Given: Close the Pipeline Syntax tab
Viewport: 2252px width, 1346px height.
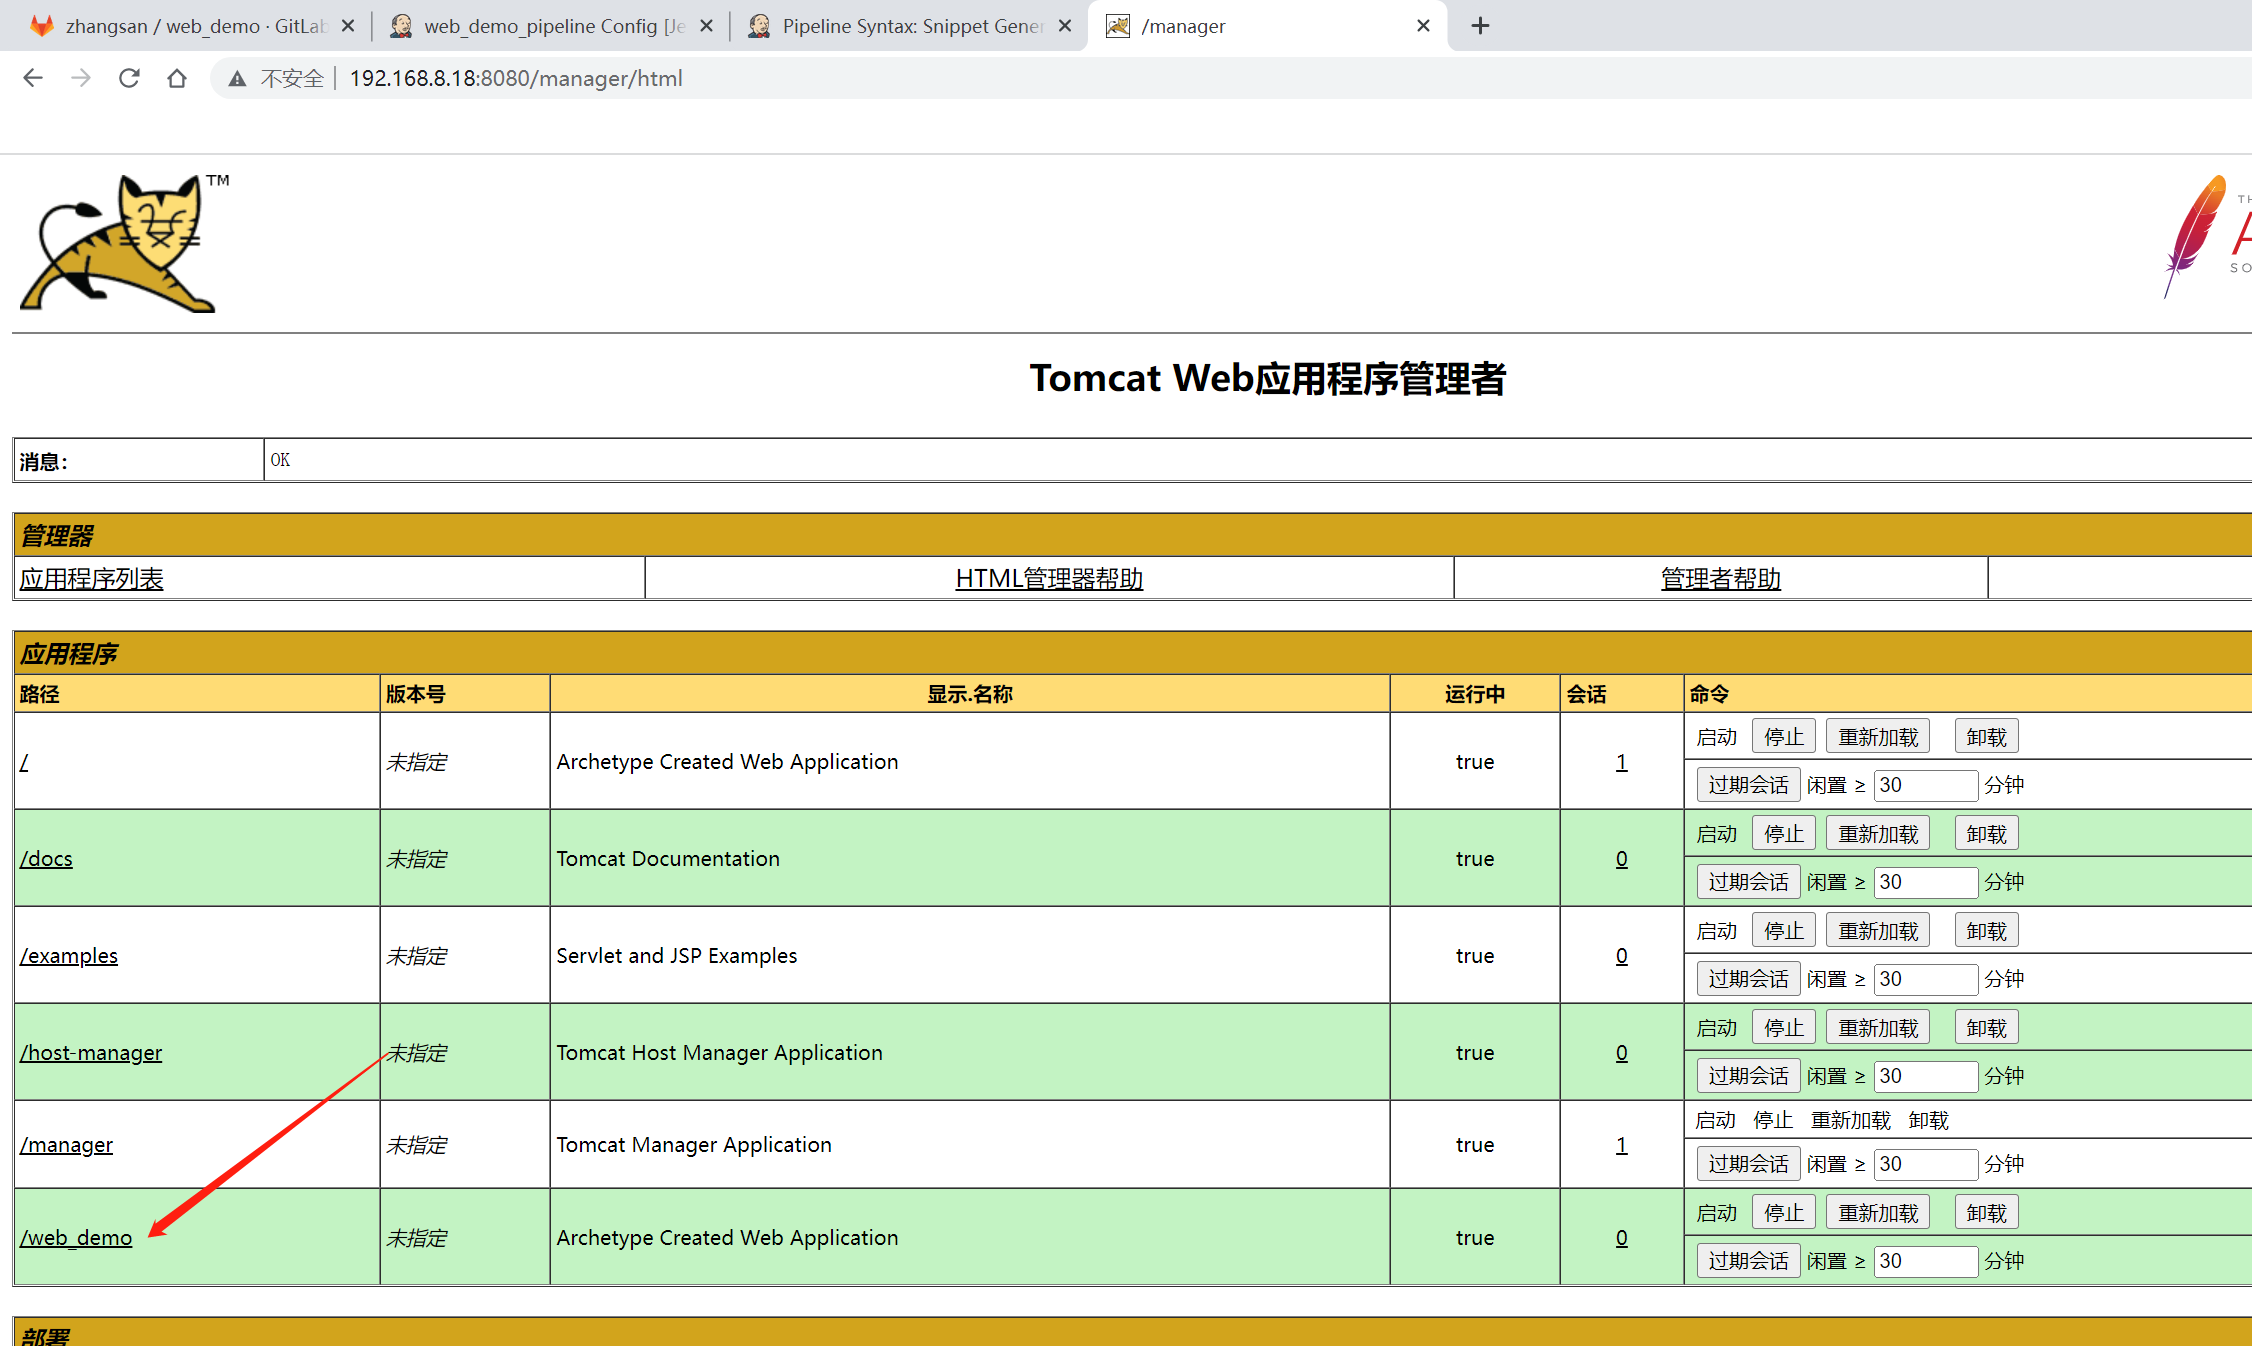Looking at the screenshot, I should (x=1065, y=26).
